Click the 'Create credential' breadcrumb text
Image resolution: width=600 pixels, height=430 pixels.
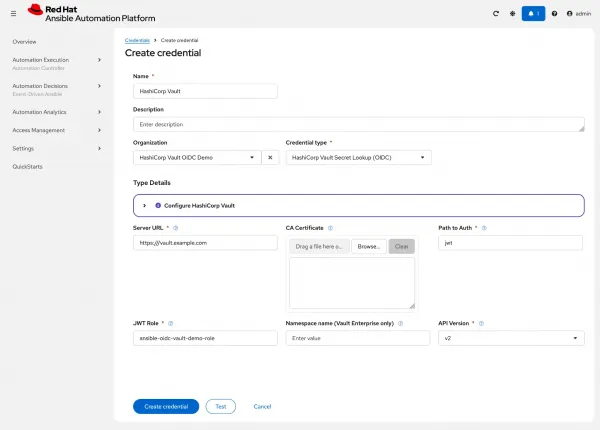coord(179,40)
